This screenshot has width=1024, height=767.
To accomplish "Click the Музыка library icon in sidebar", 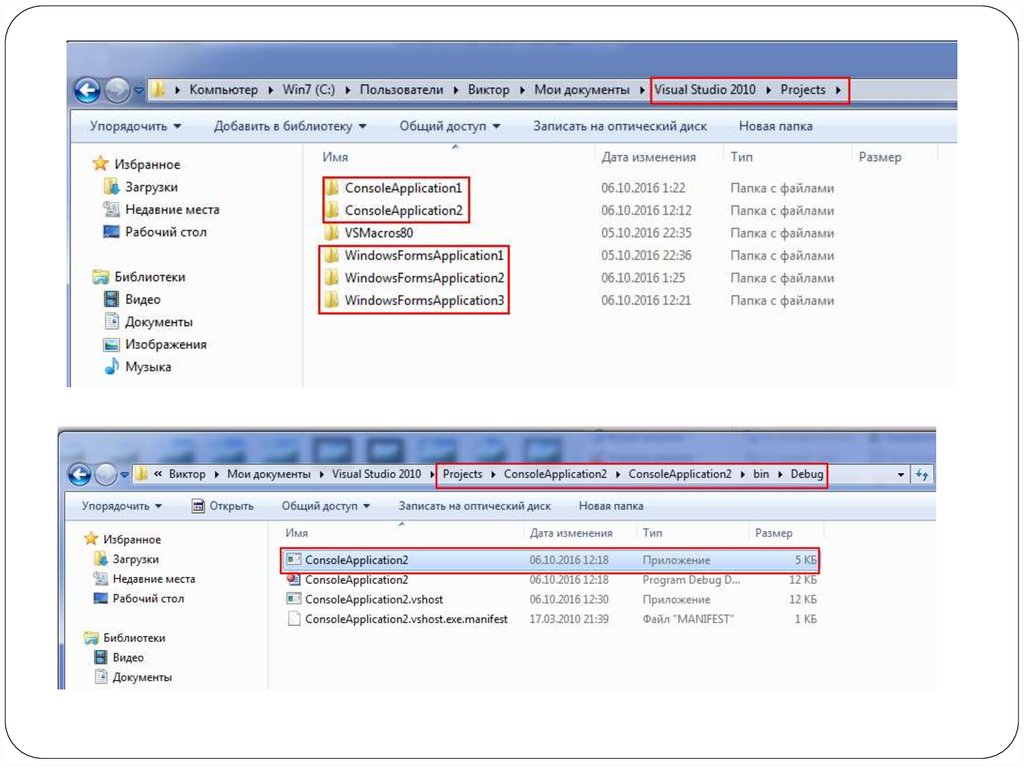I will (x=112, y=367).
